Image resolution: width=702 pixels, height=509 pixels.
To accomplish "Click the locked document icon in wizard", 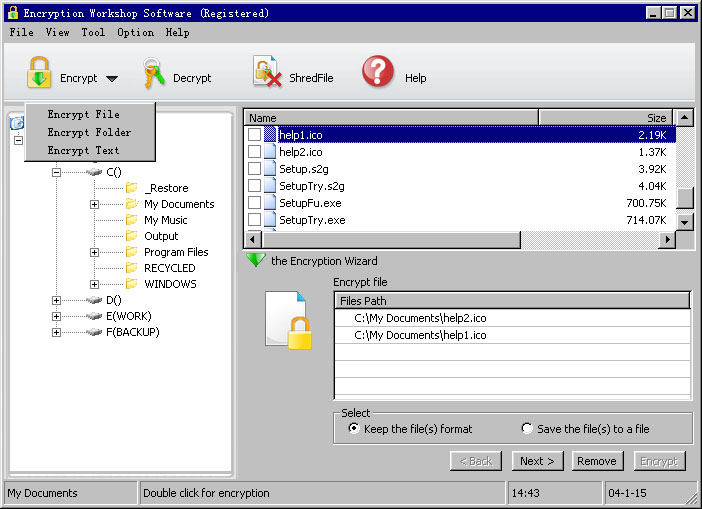I will point(288,320).
